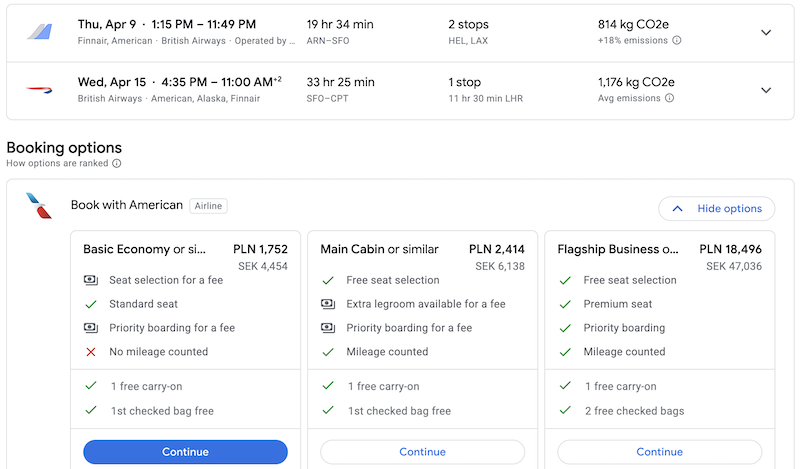Click the red X beside No mileage counted
800x469 pixels.
click(91, 352)
